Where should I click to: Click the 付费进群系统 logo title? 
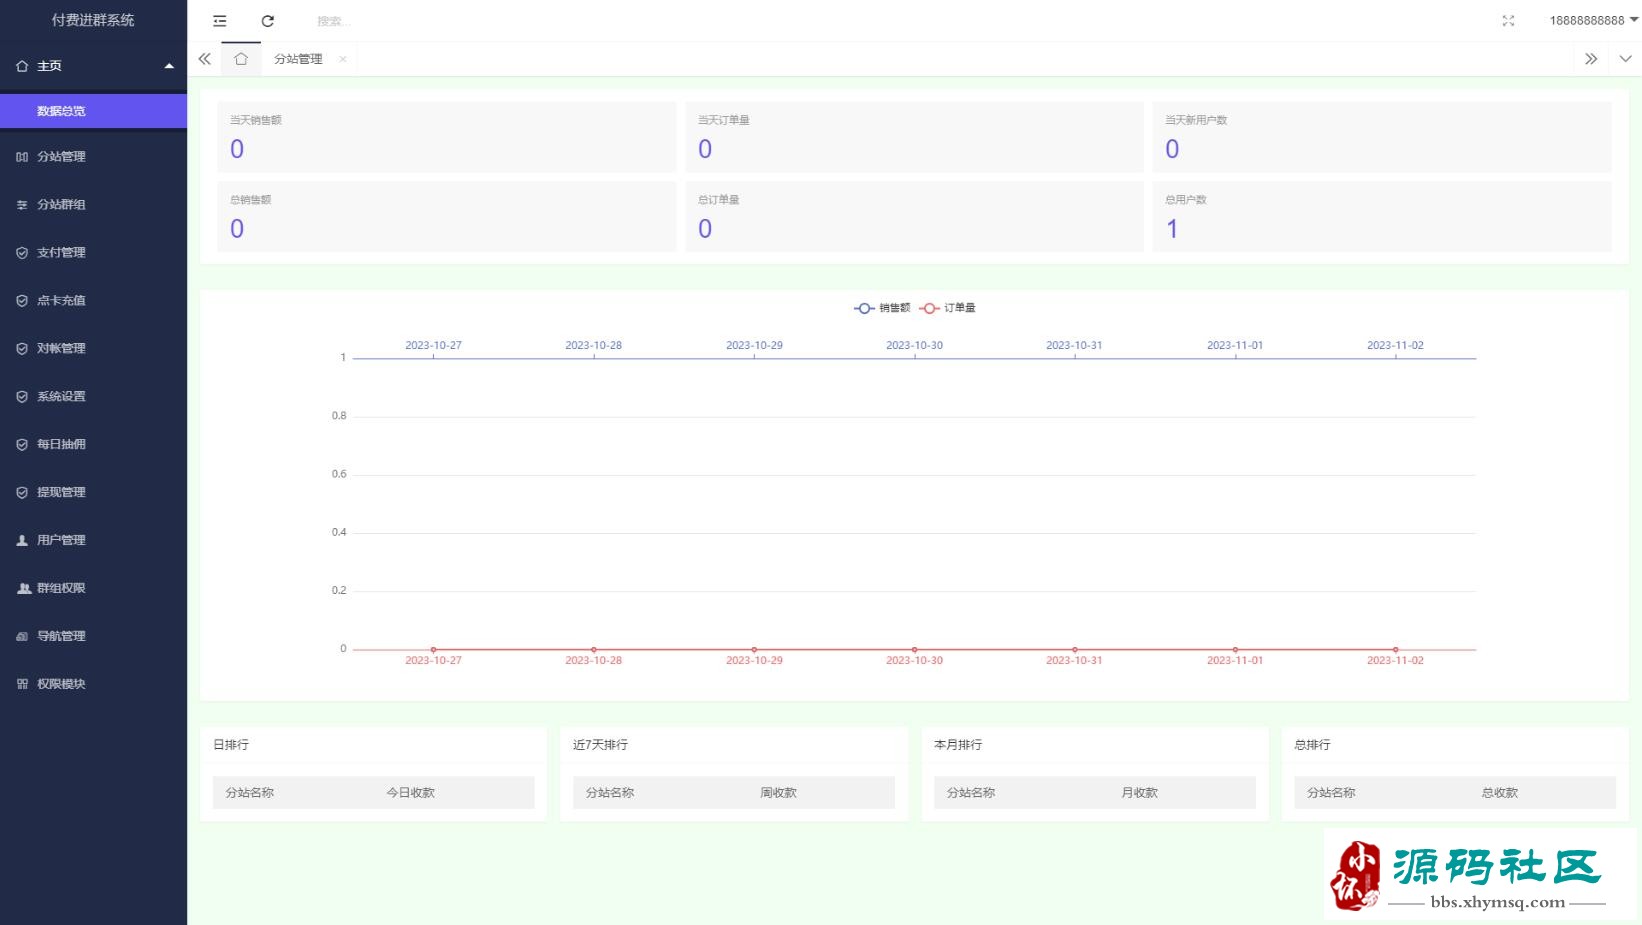pyautogui.click(x=93, y=20)
